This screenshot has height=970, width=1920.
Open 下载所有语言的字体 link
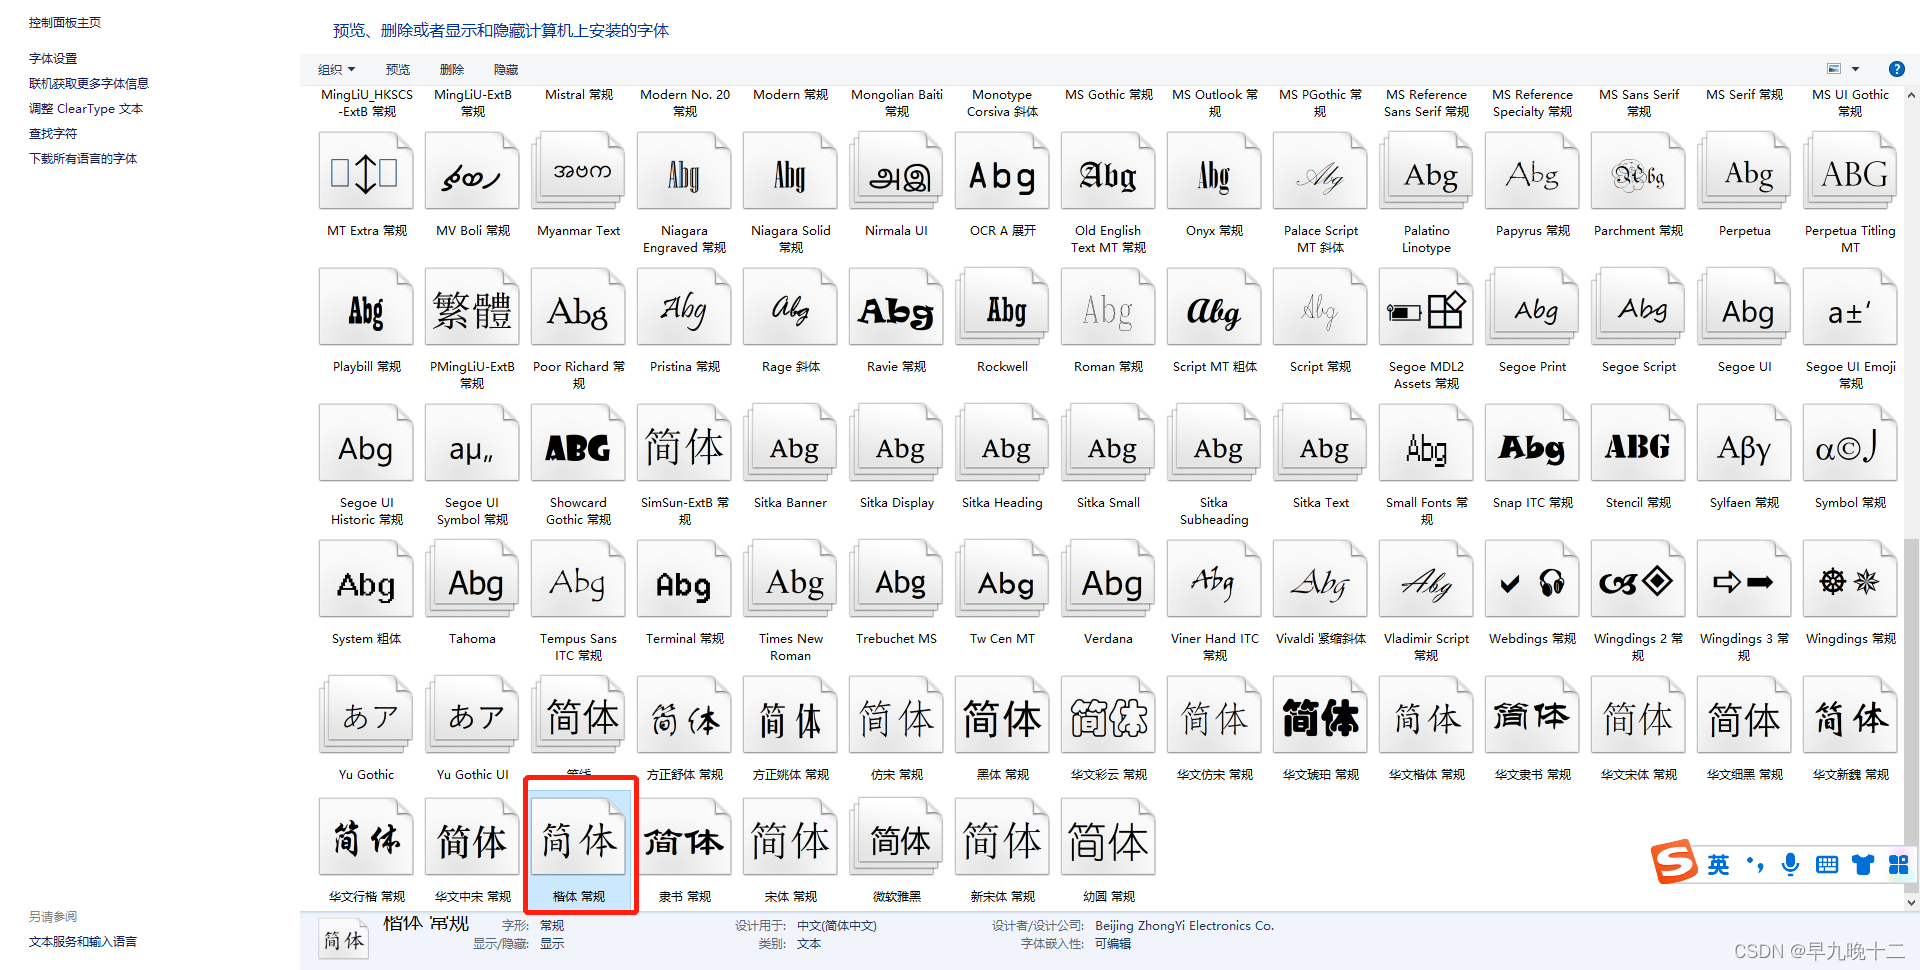(x=83, y=158)
